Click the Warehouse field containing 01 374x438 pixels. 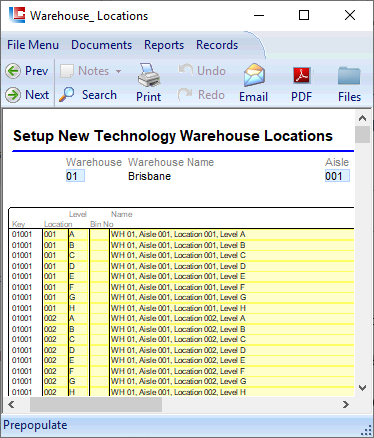pyautogui.click(x=75, y=176)
